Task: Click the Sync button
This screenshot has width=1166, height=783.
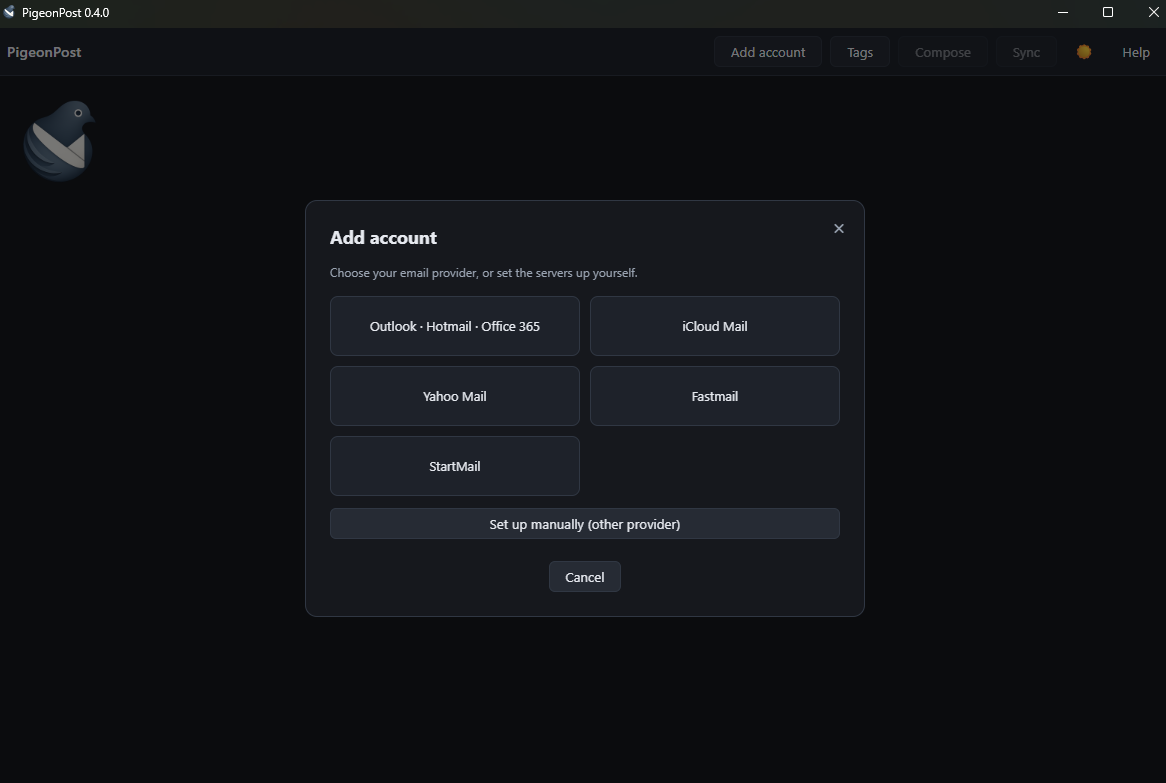Action: click(1025, 52)
